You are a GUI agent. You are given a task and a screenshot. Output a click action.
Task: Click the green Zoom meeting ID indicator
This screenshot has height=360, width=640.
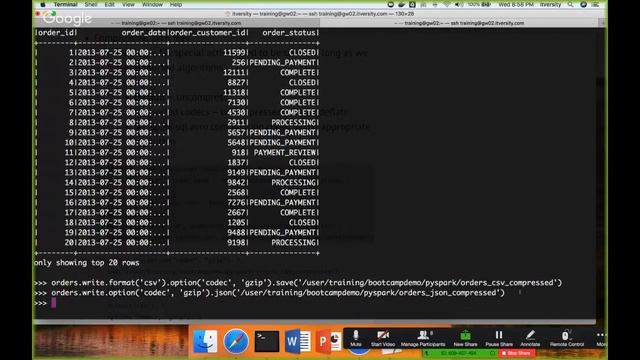click(459, 353)
